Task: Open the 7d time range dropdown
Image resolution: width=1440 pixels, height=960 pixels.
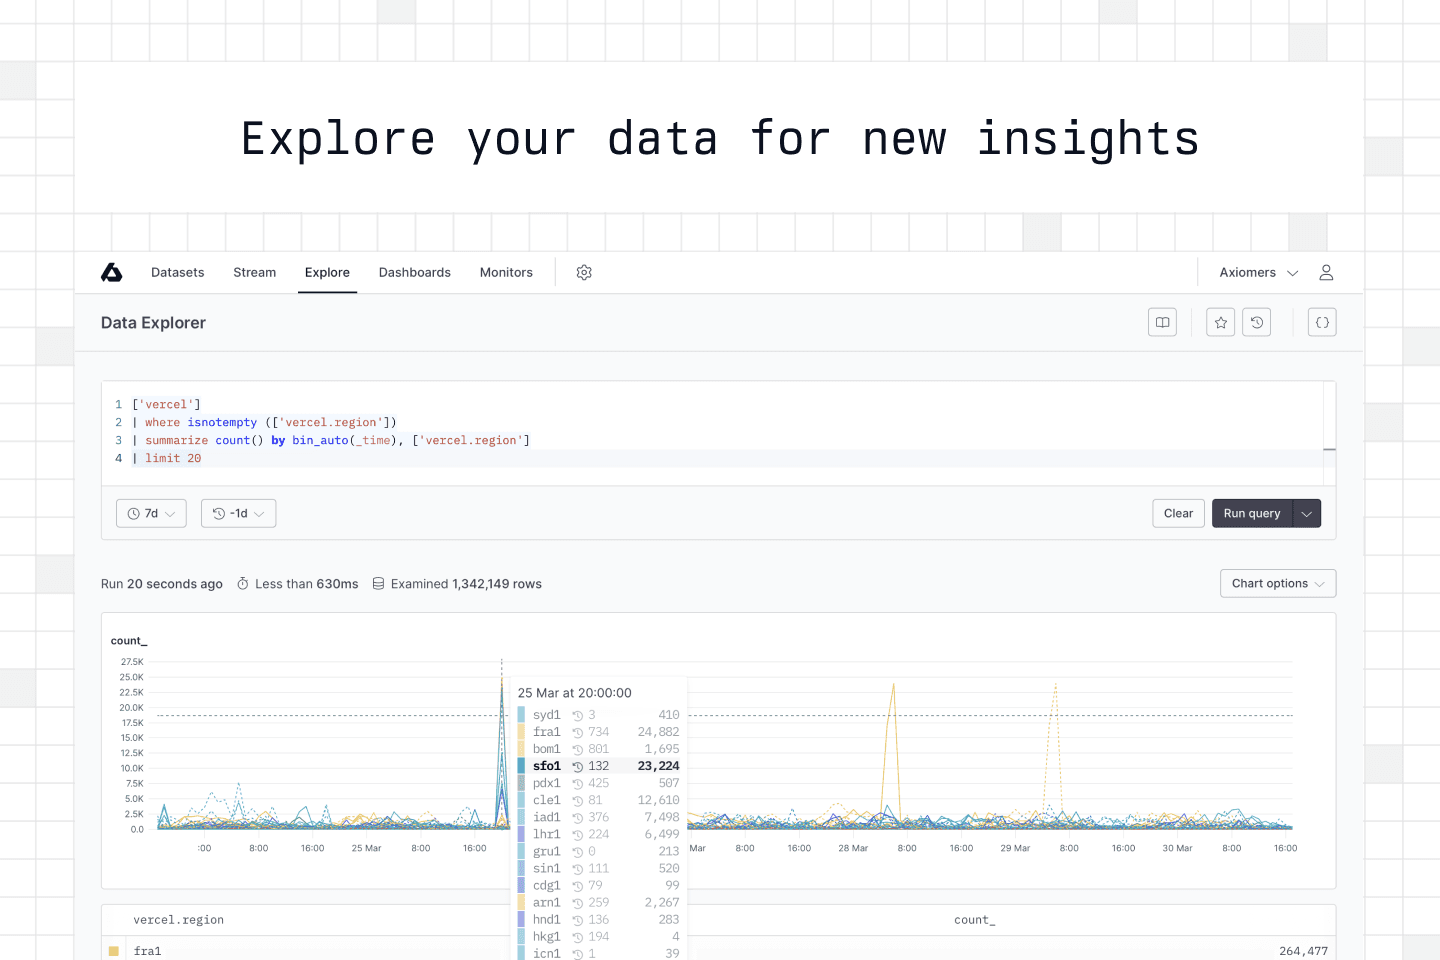Action: click(151, 514)
